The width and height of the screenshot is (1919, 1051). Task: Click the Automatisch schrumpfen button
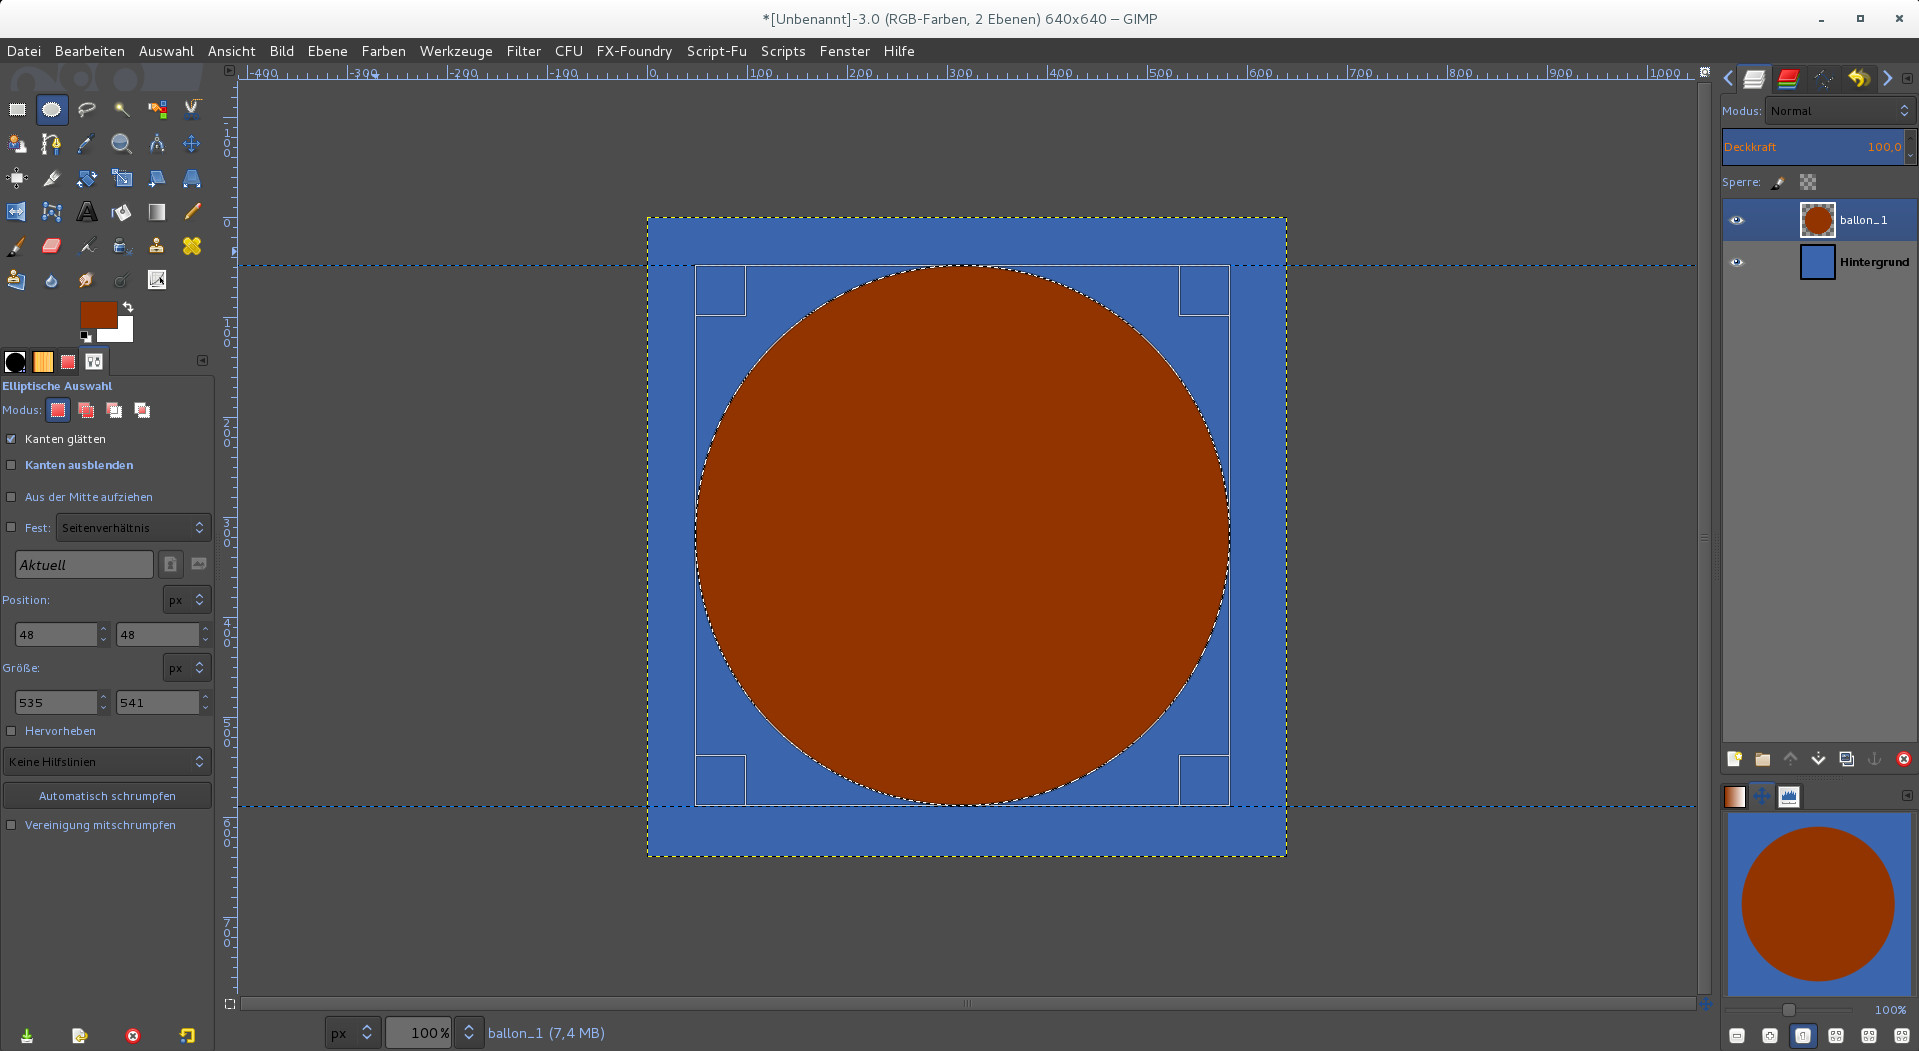[107, 796]
